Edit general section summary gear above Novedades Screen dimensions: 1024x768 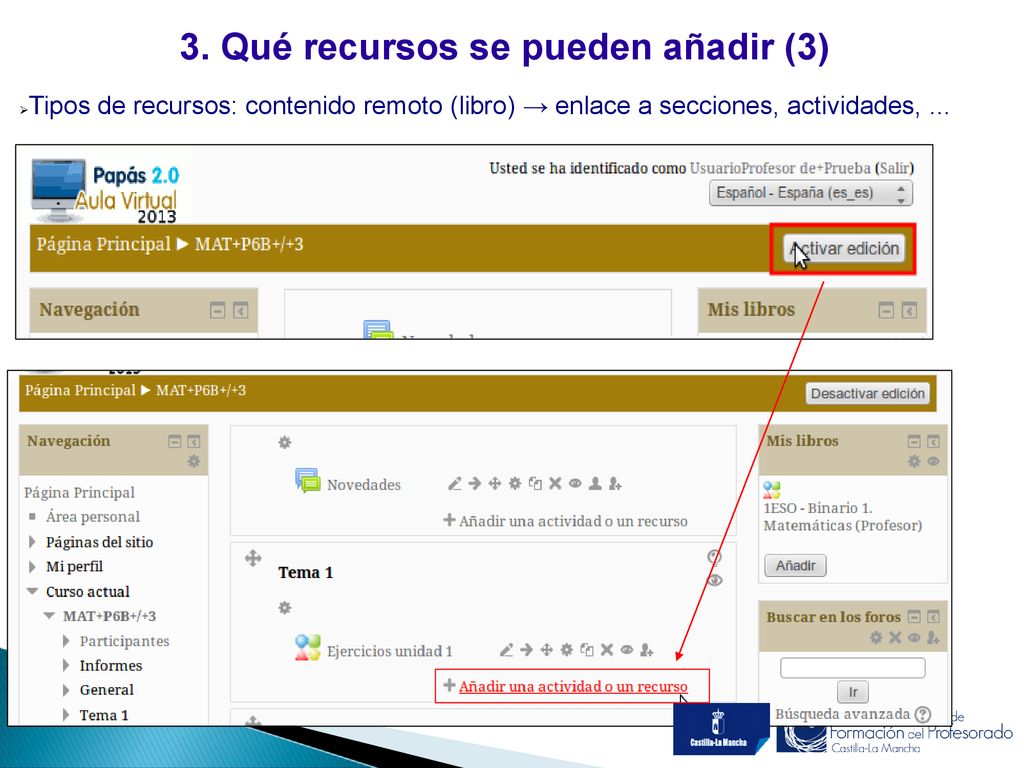285,442
